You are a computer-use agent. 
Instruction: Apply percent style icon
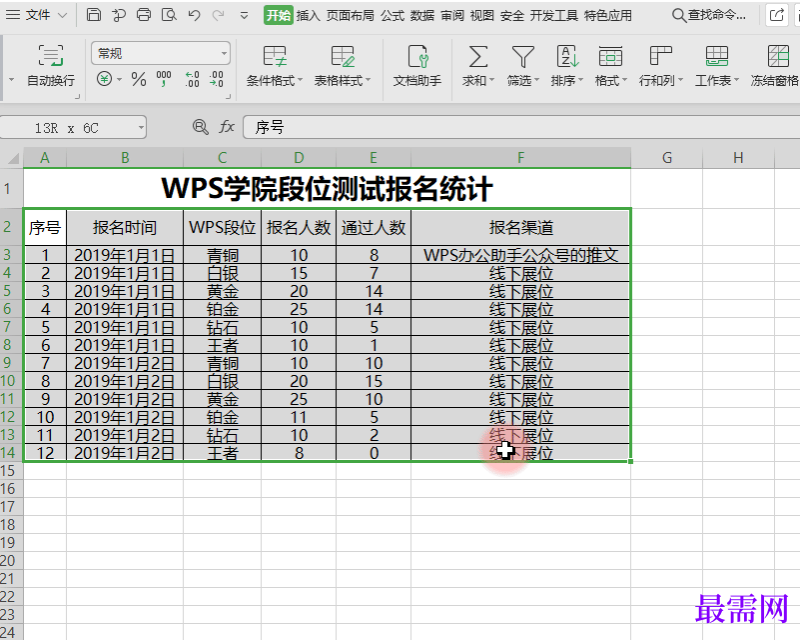click(x=138, y=79)
